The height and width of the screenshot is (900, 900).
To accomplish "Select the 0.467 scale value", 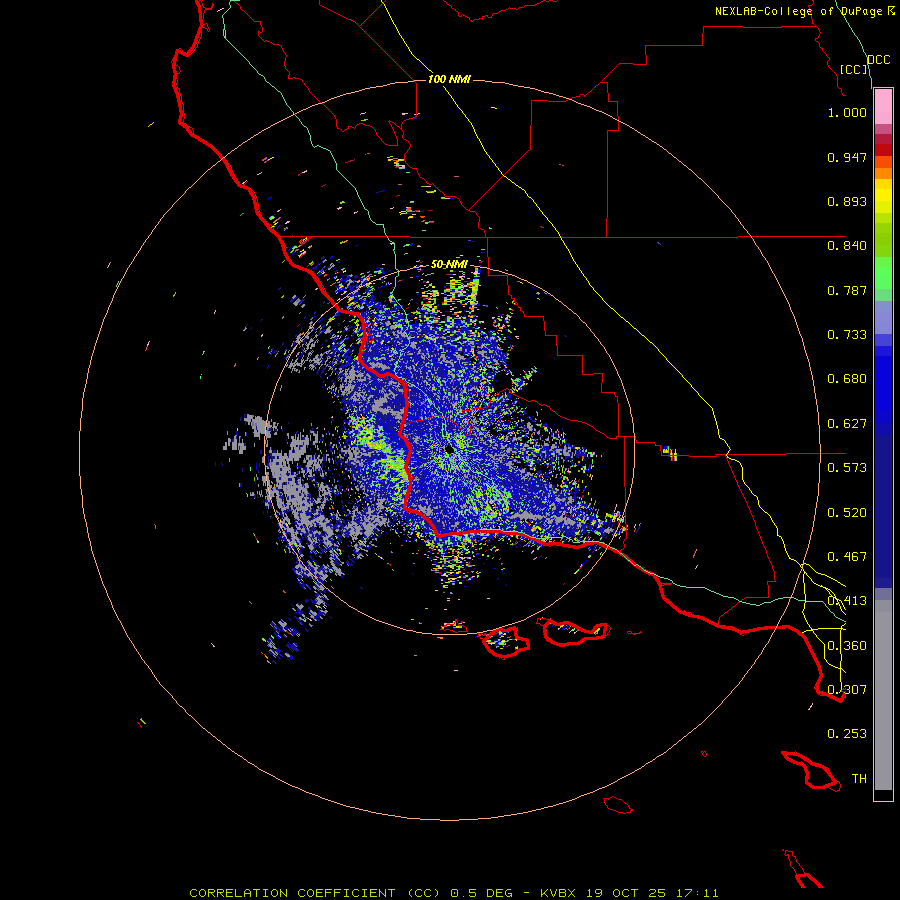I will click(x=847, y=557).
